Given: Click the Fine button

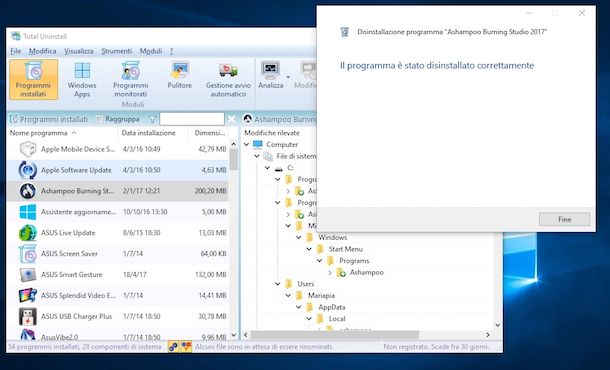Looking at the screenshot, I should (564, 219).
